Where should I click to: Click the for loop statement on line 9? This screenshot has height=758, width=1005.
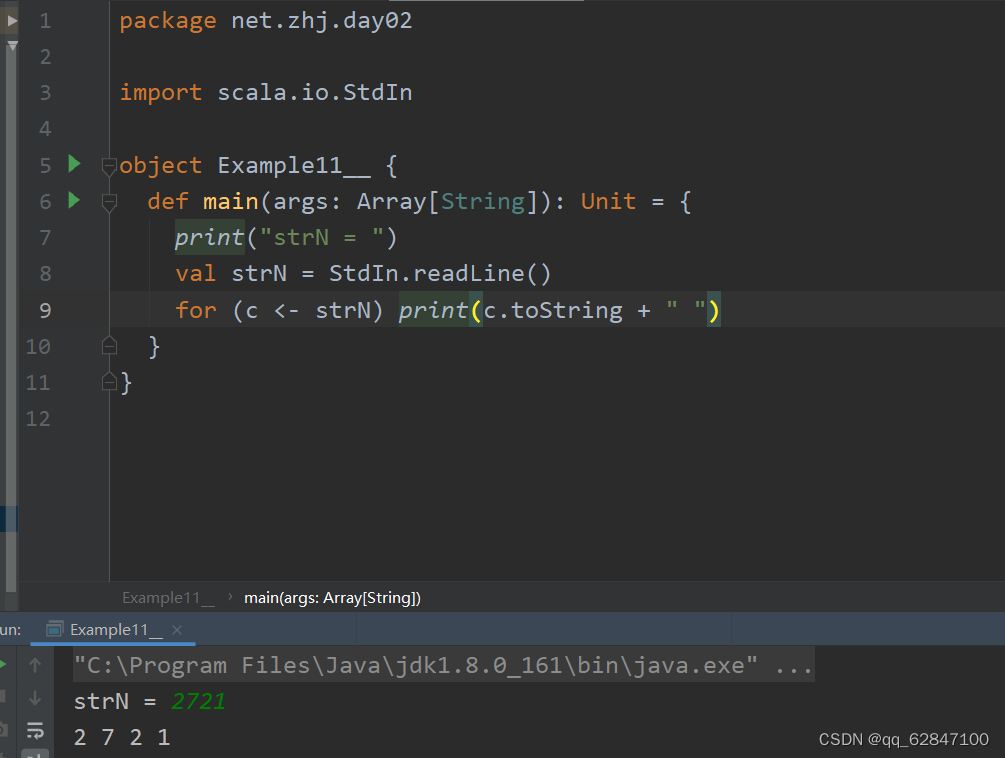[x=447, y=310]
